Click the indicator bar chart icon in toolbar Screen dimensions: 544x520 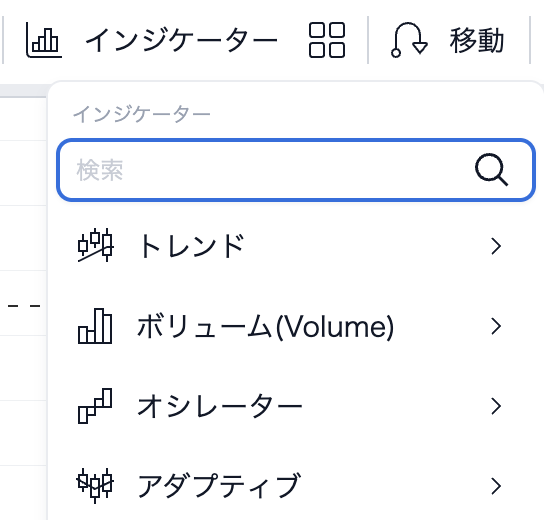[x=44, y=40]
